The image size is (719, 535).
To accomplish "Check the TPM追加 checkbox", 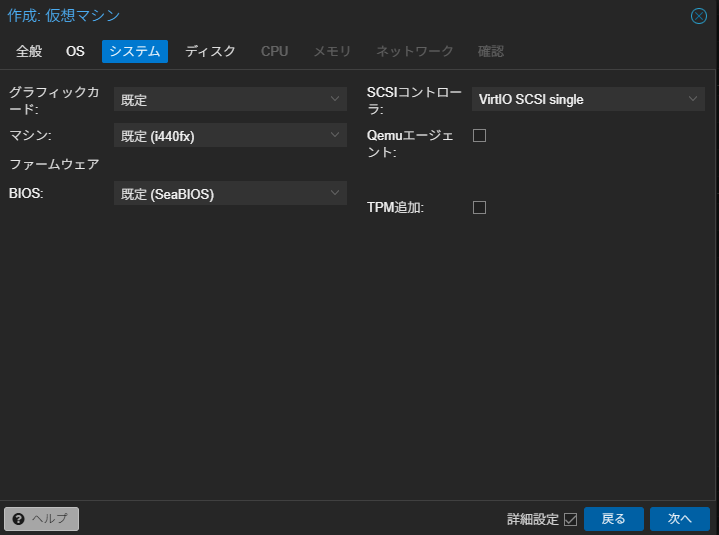I will 479,208.
